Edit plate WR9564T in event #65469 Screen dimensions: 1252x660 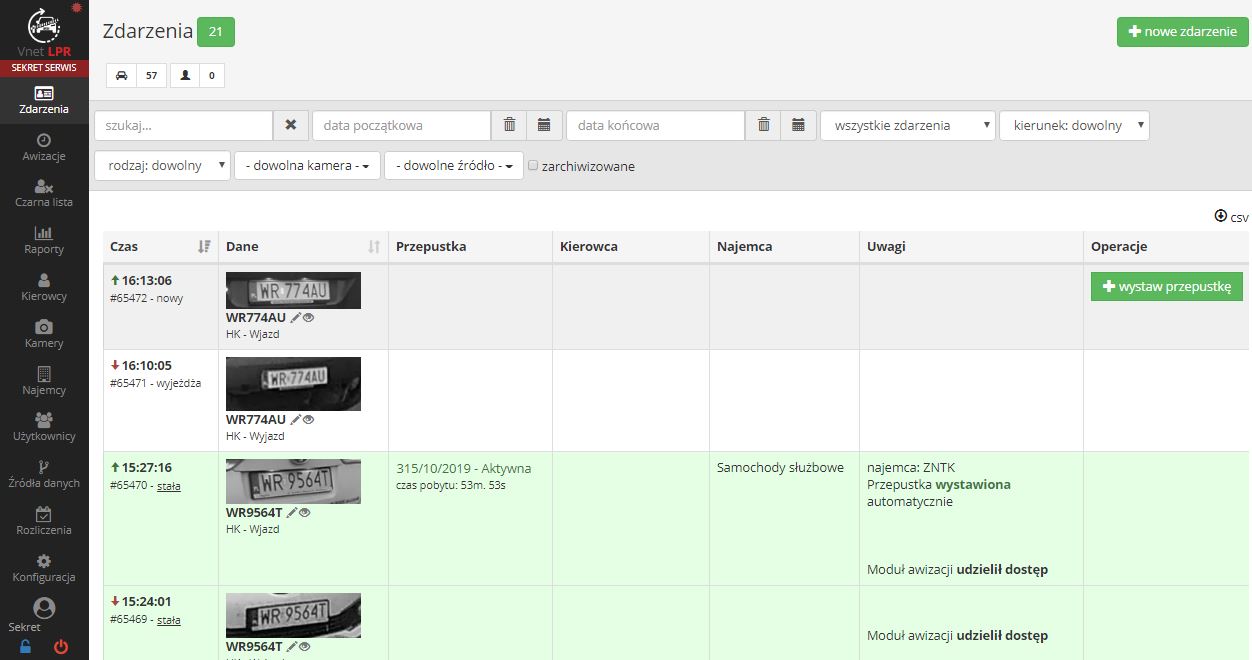(x=291, y=646)
